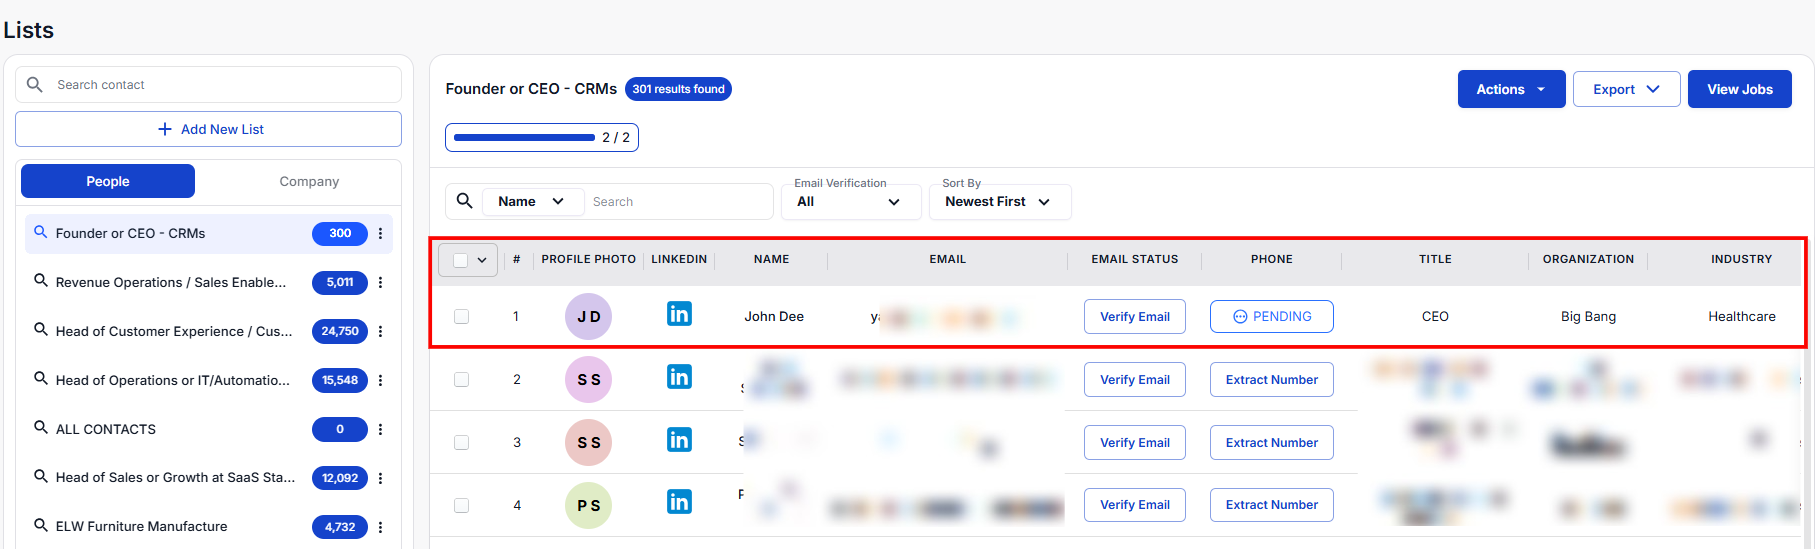Click the 2 / 2 progress bar
Image resolution: width=1815 pixels, height=549 pixels.
point(541,138)
